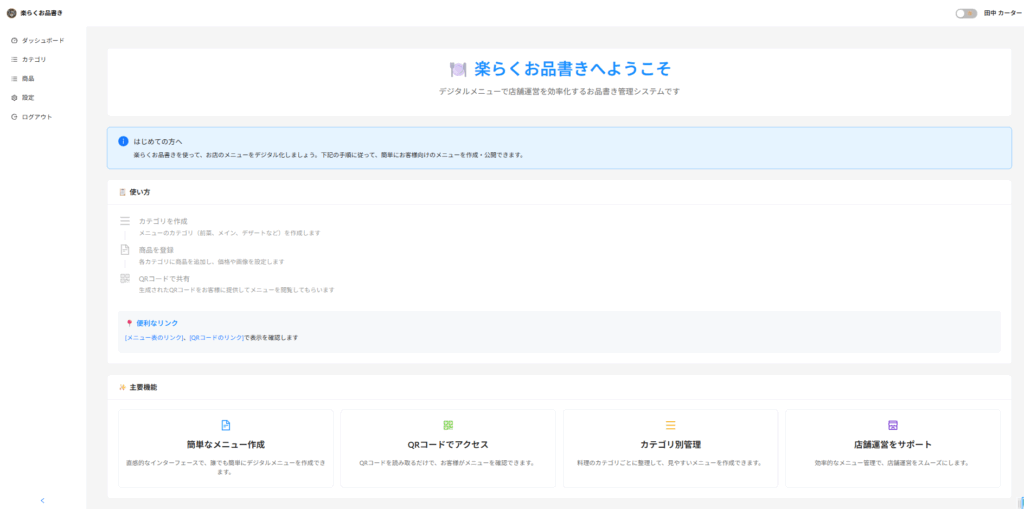
Task: Click the purple 店舗運営をサポート icon
Action: pos(893,425)
